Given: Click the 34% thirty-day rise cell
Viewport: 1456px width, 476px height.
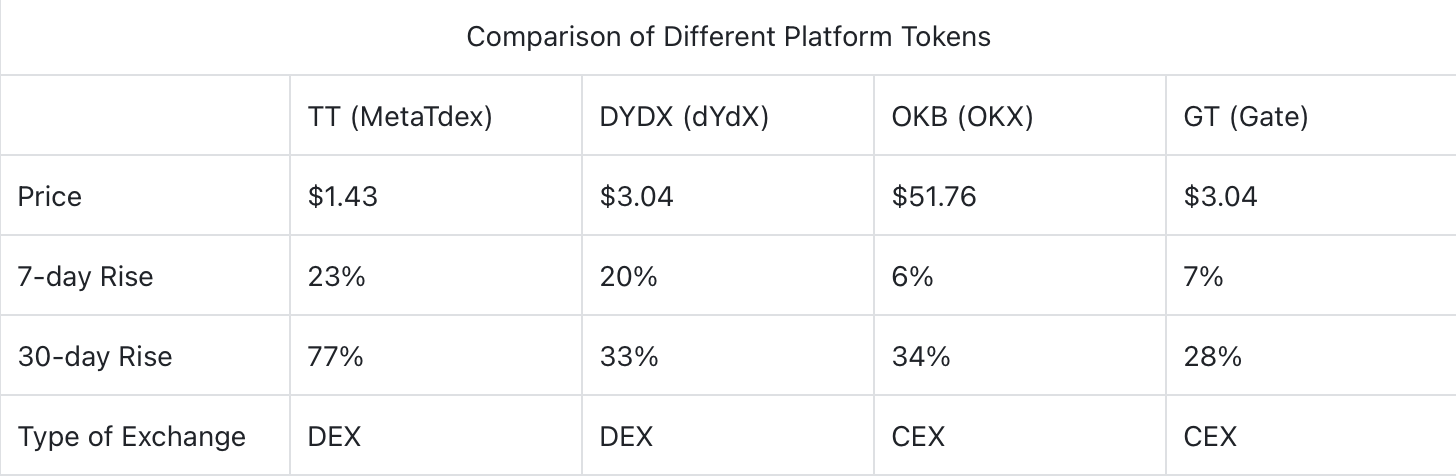Looking at the screenshot, I should click(920, 356).
